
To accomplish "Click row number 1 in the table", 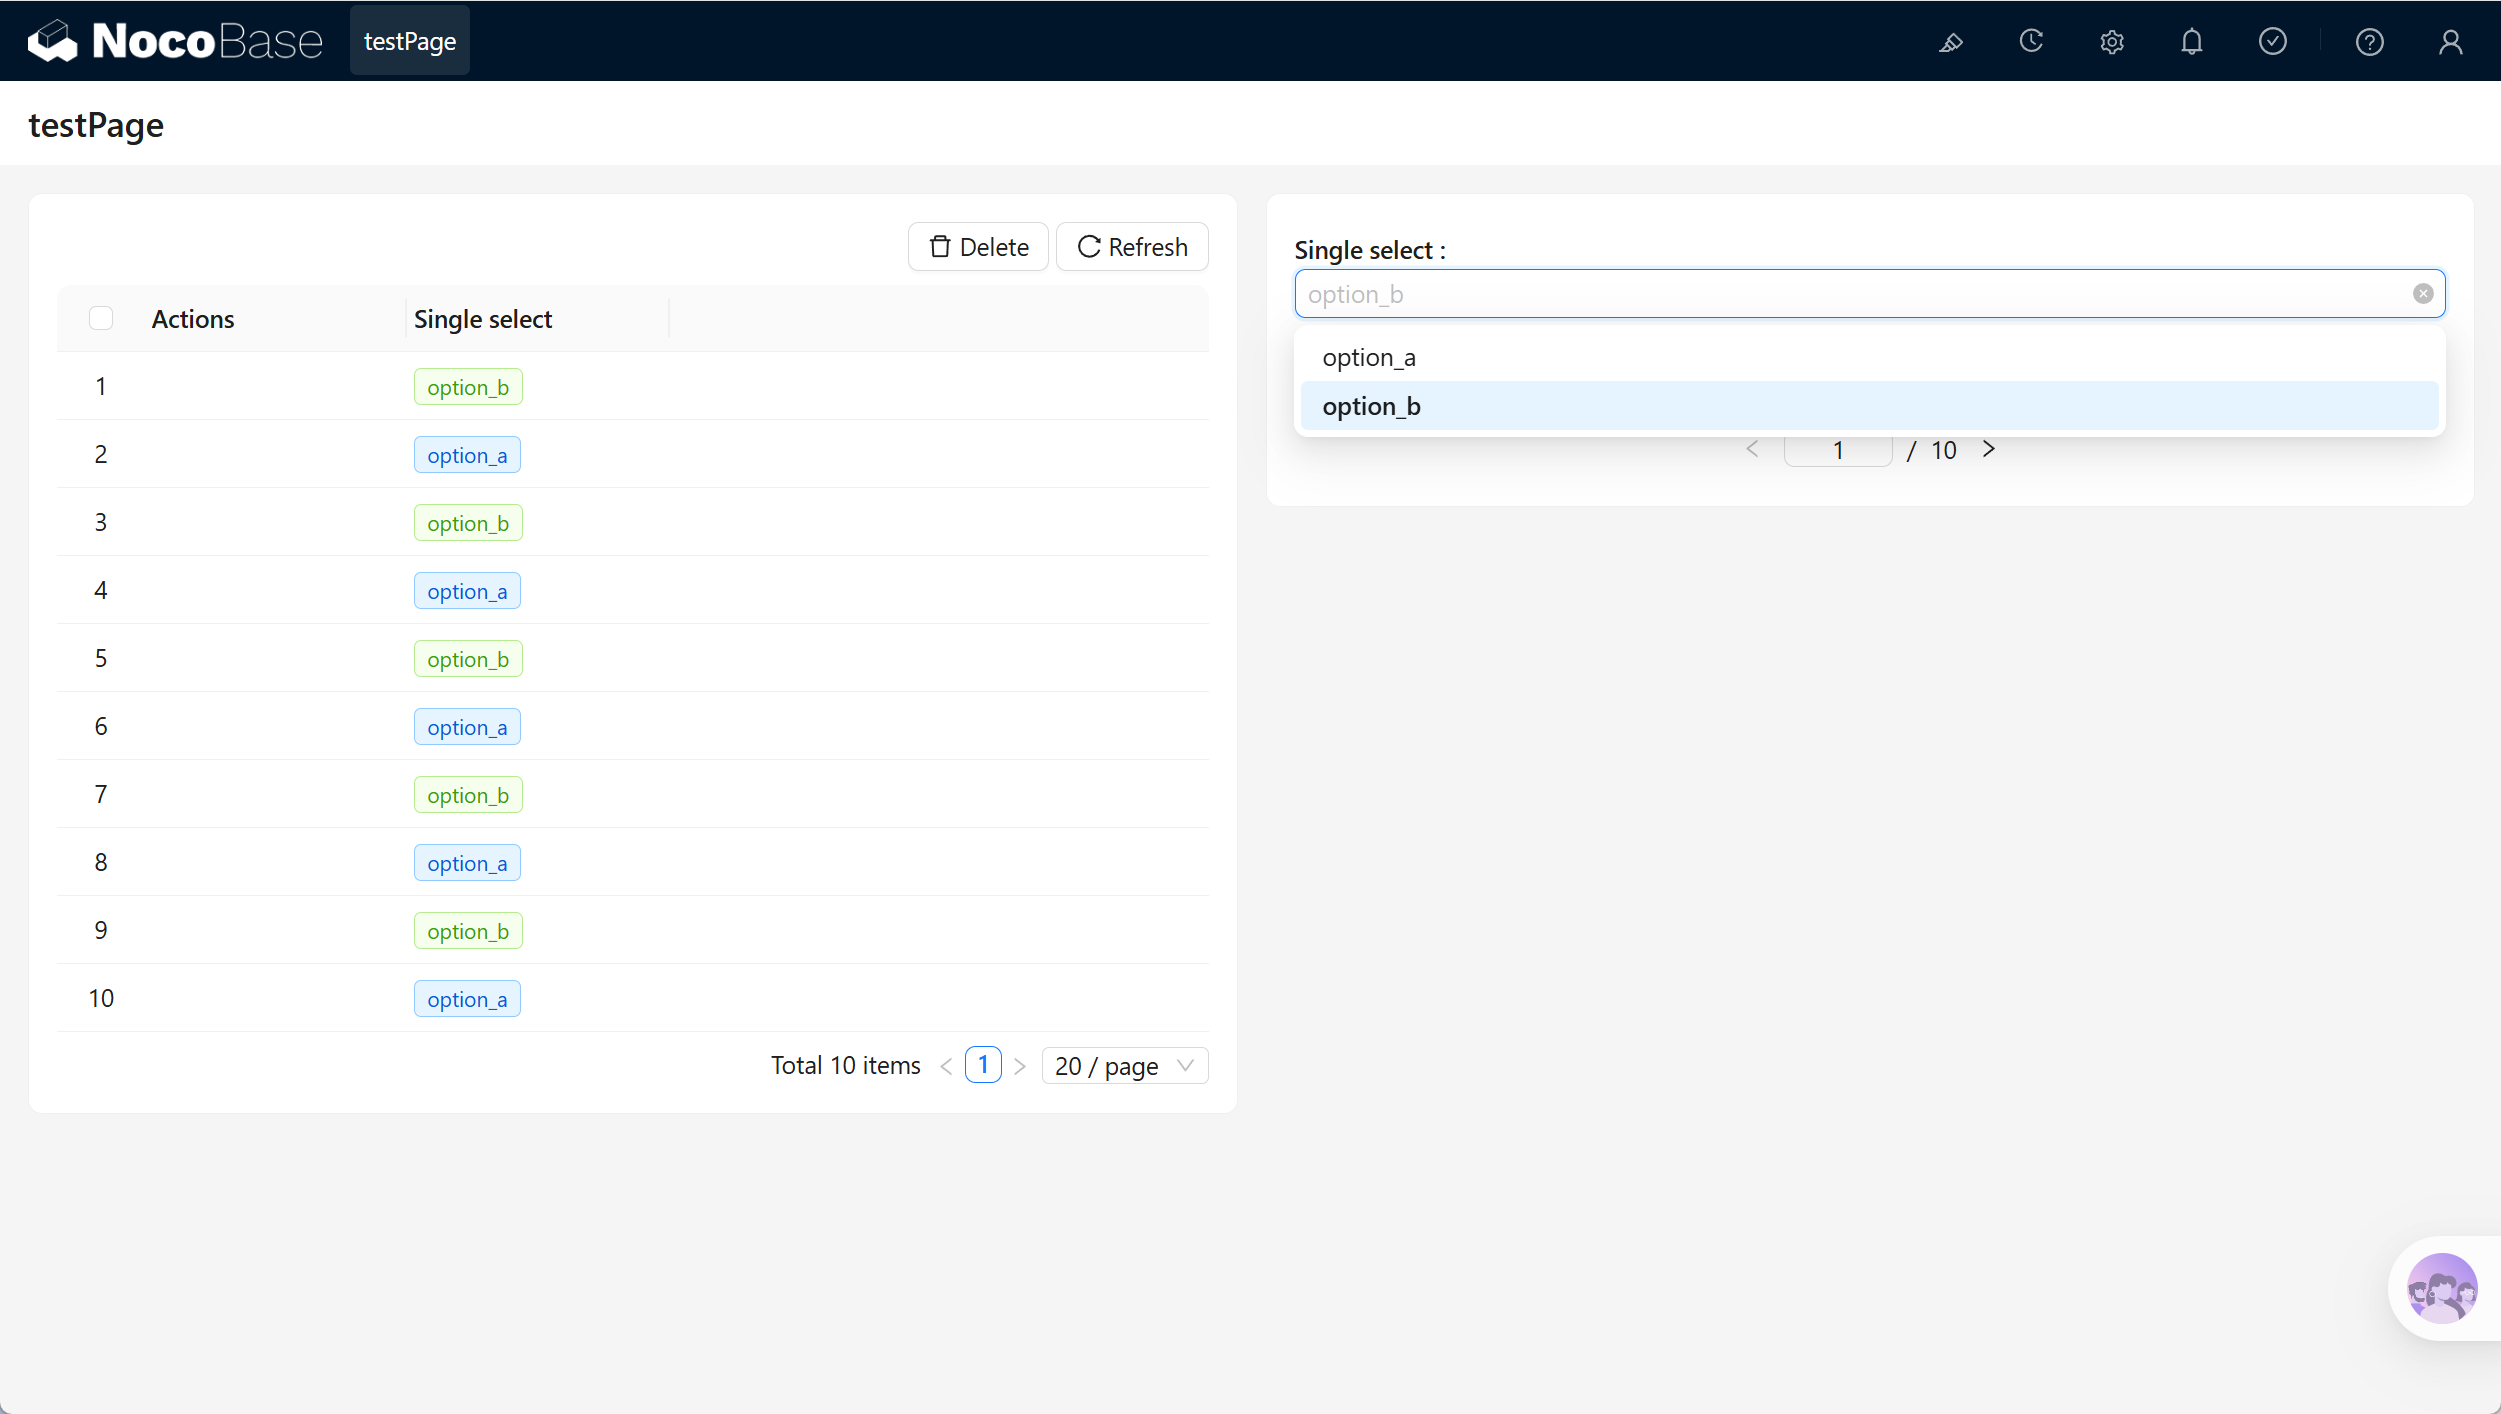I will (101, 386).
